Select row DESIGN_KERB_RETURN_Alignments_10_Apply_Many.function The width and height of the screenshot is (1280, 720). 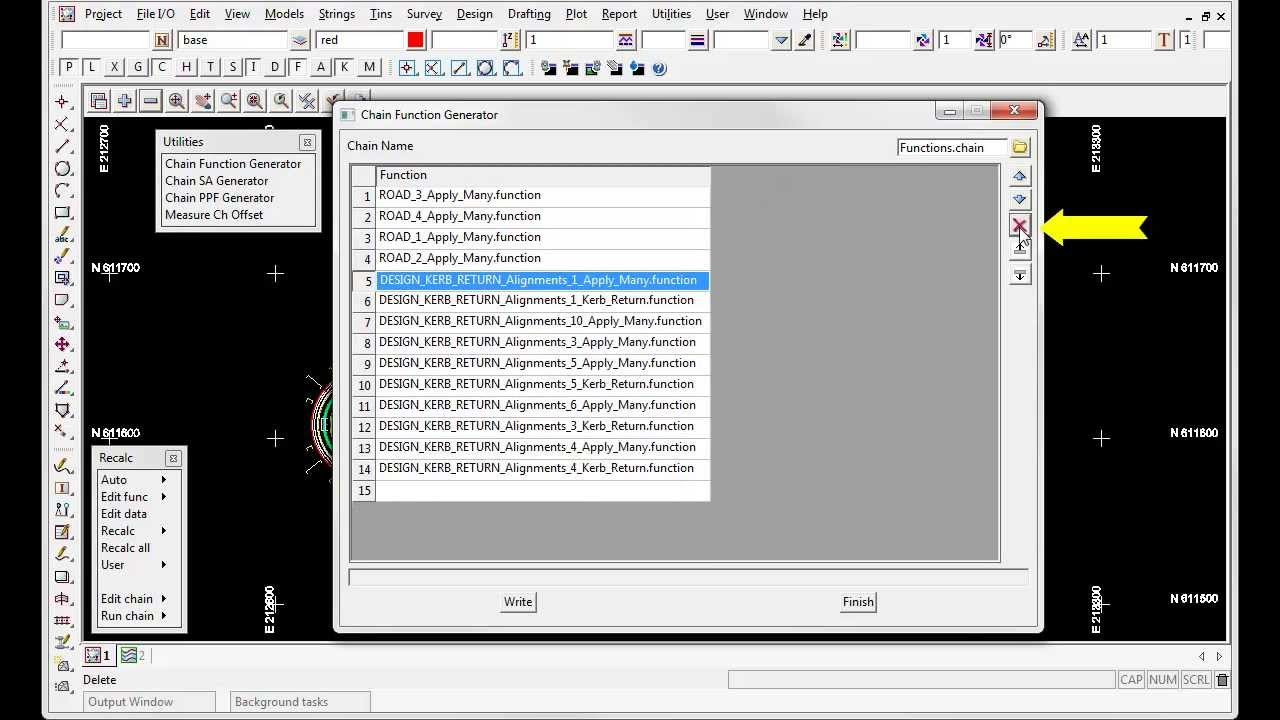[543, 322]
